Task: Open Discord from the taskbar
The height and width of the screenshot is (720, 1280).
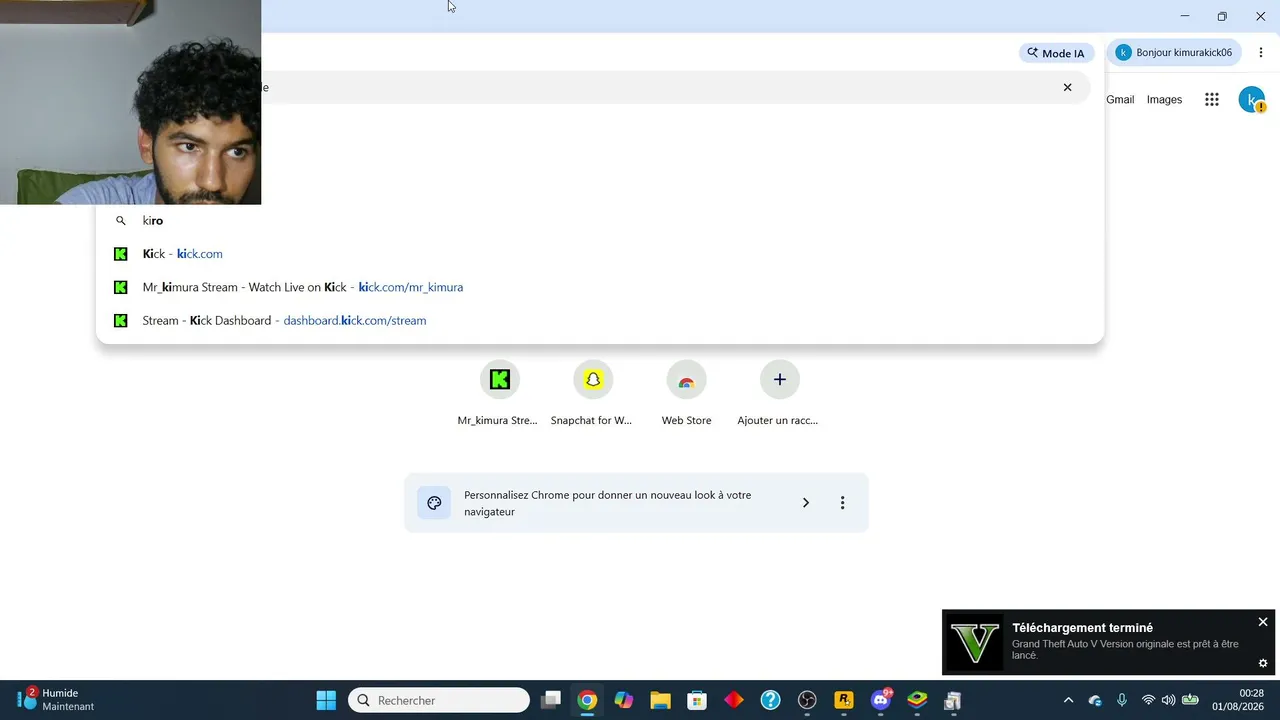Action: 881,700
